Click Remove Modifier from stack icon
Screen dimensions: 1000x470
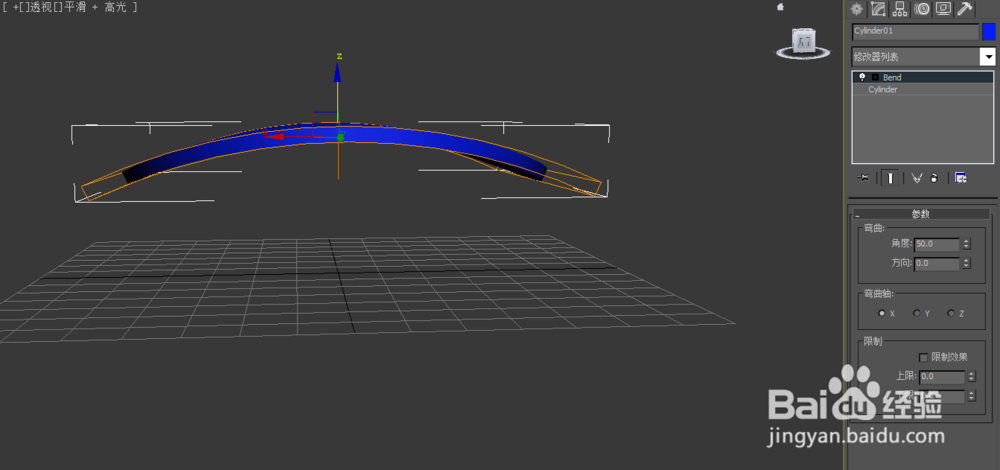[x=934, y=179]
